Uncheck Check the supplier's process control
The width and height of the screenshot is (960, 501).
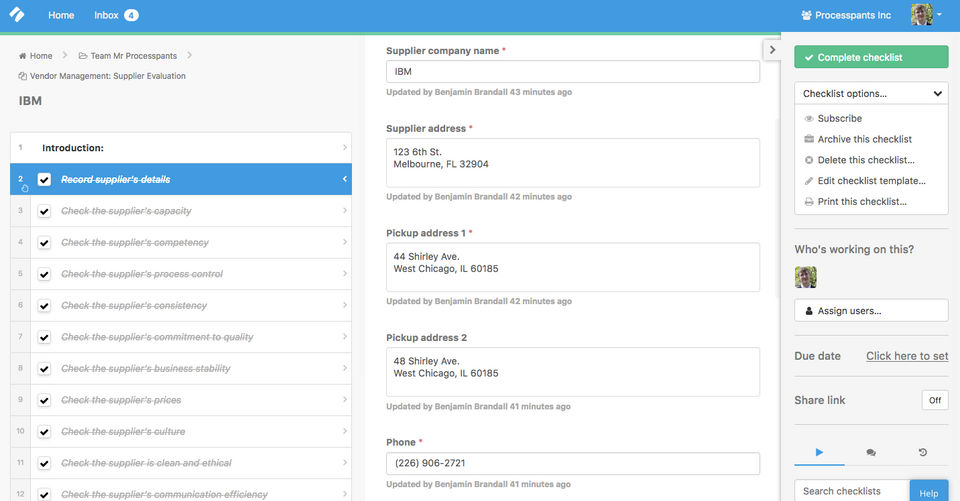(x=44, y=274)
